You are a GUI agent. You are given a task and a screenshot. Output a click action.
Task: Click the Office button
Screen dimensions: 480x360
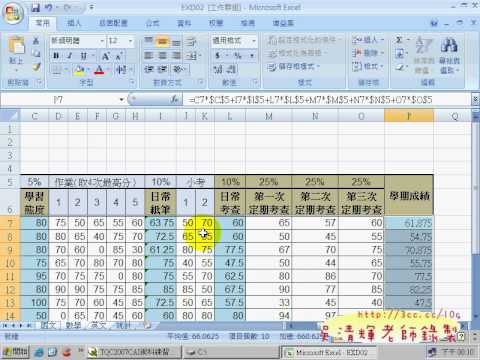pos(12,14)
